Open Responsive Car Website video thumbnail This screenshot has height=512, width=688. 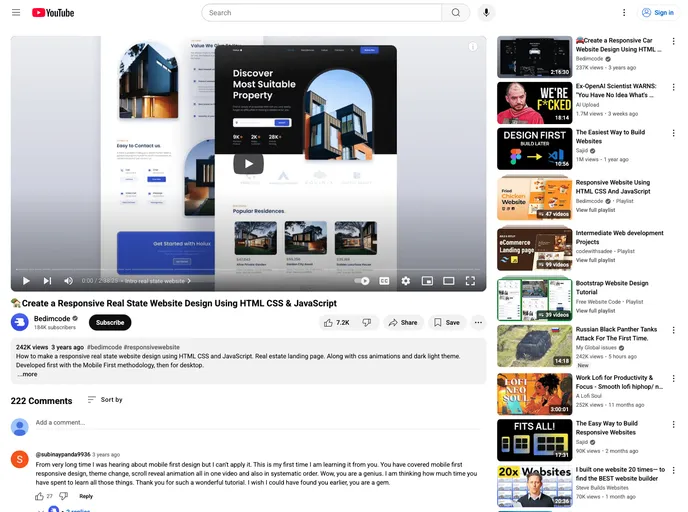pyautogui.click(x=535, y=57)
